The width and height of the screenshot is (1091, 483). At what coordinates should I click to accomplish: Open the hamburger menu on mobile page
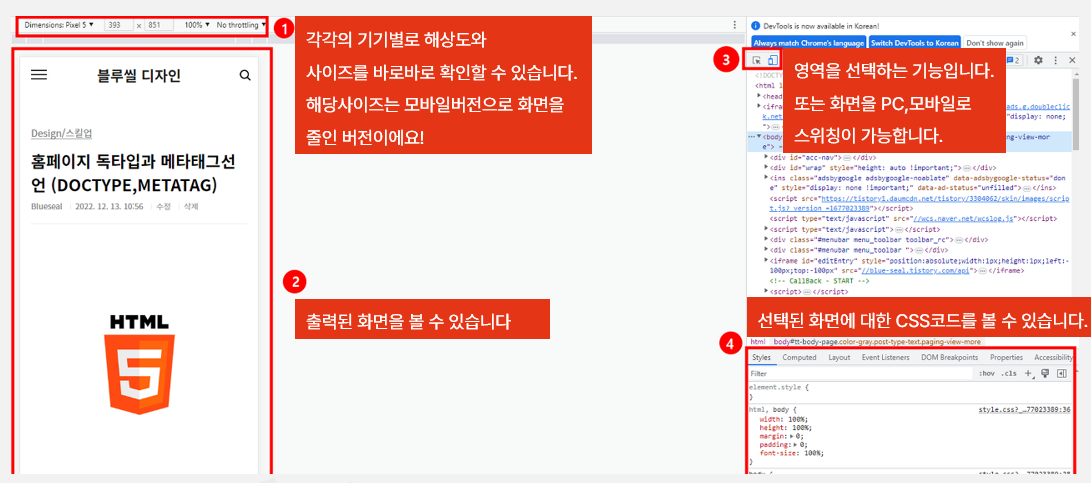pos(39,75)
